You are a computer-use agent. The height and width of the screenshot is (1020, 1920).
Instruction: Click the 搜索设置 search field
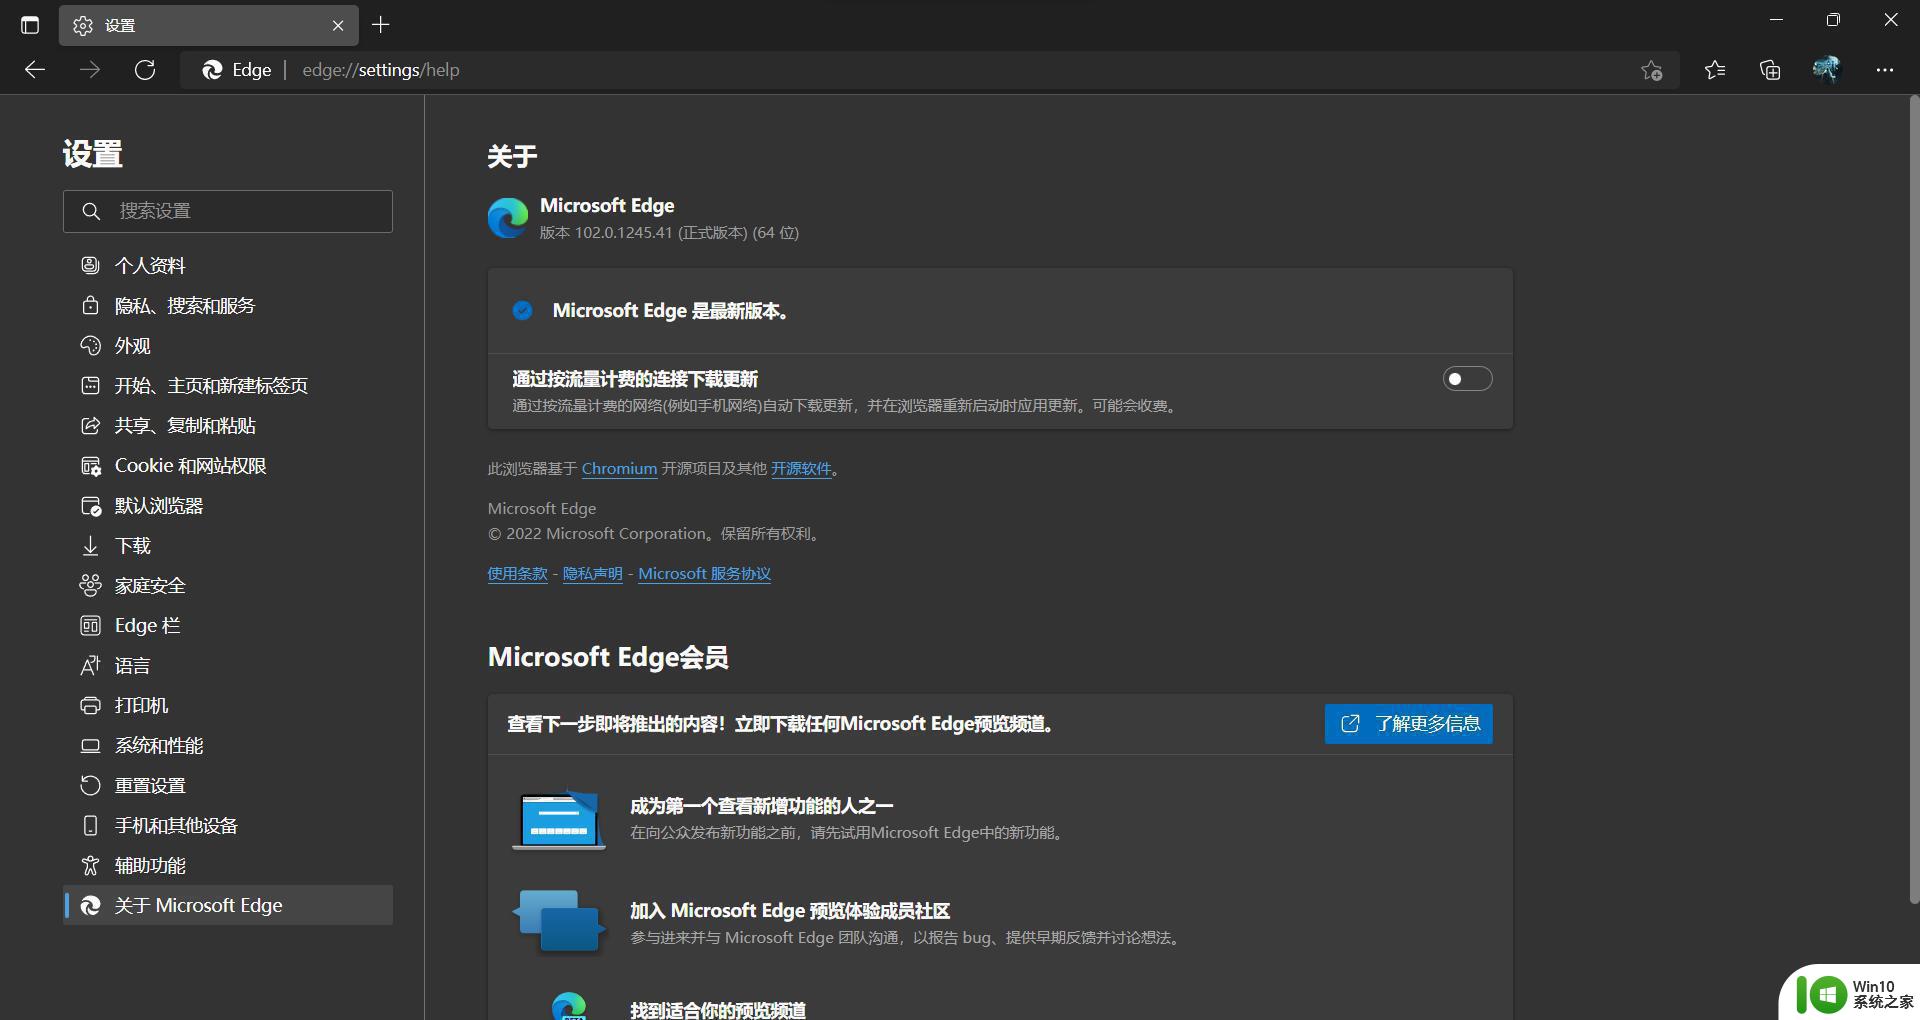click(228, 211)
